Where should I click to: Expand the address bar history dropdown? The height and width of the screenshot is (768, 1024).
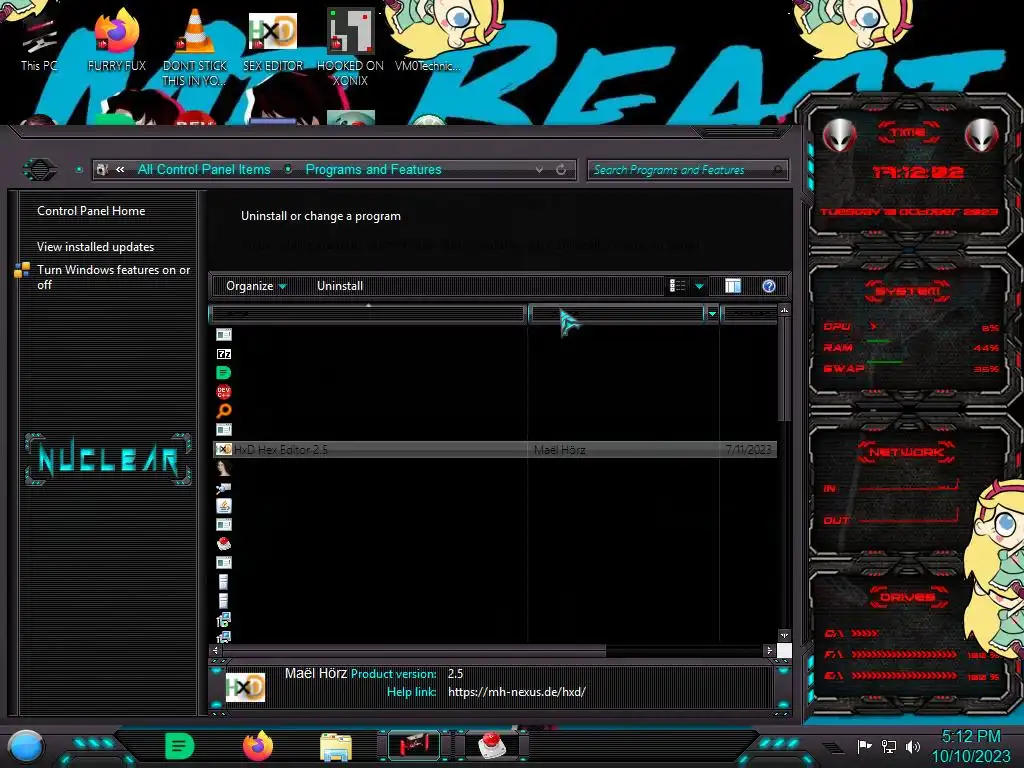tap(539, 170)
